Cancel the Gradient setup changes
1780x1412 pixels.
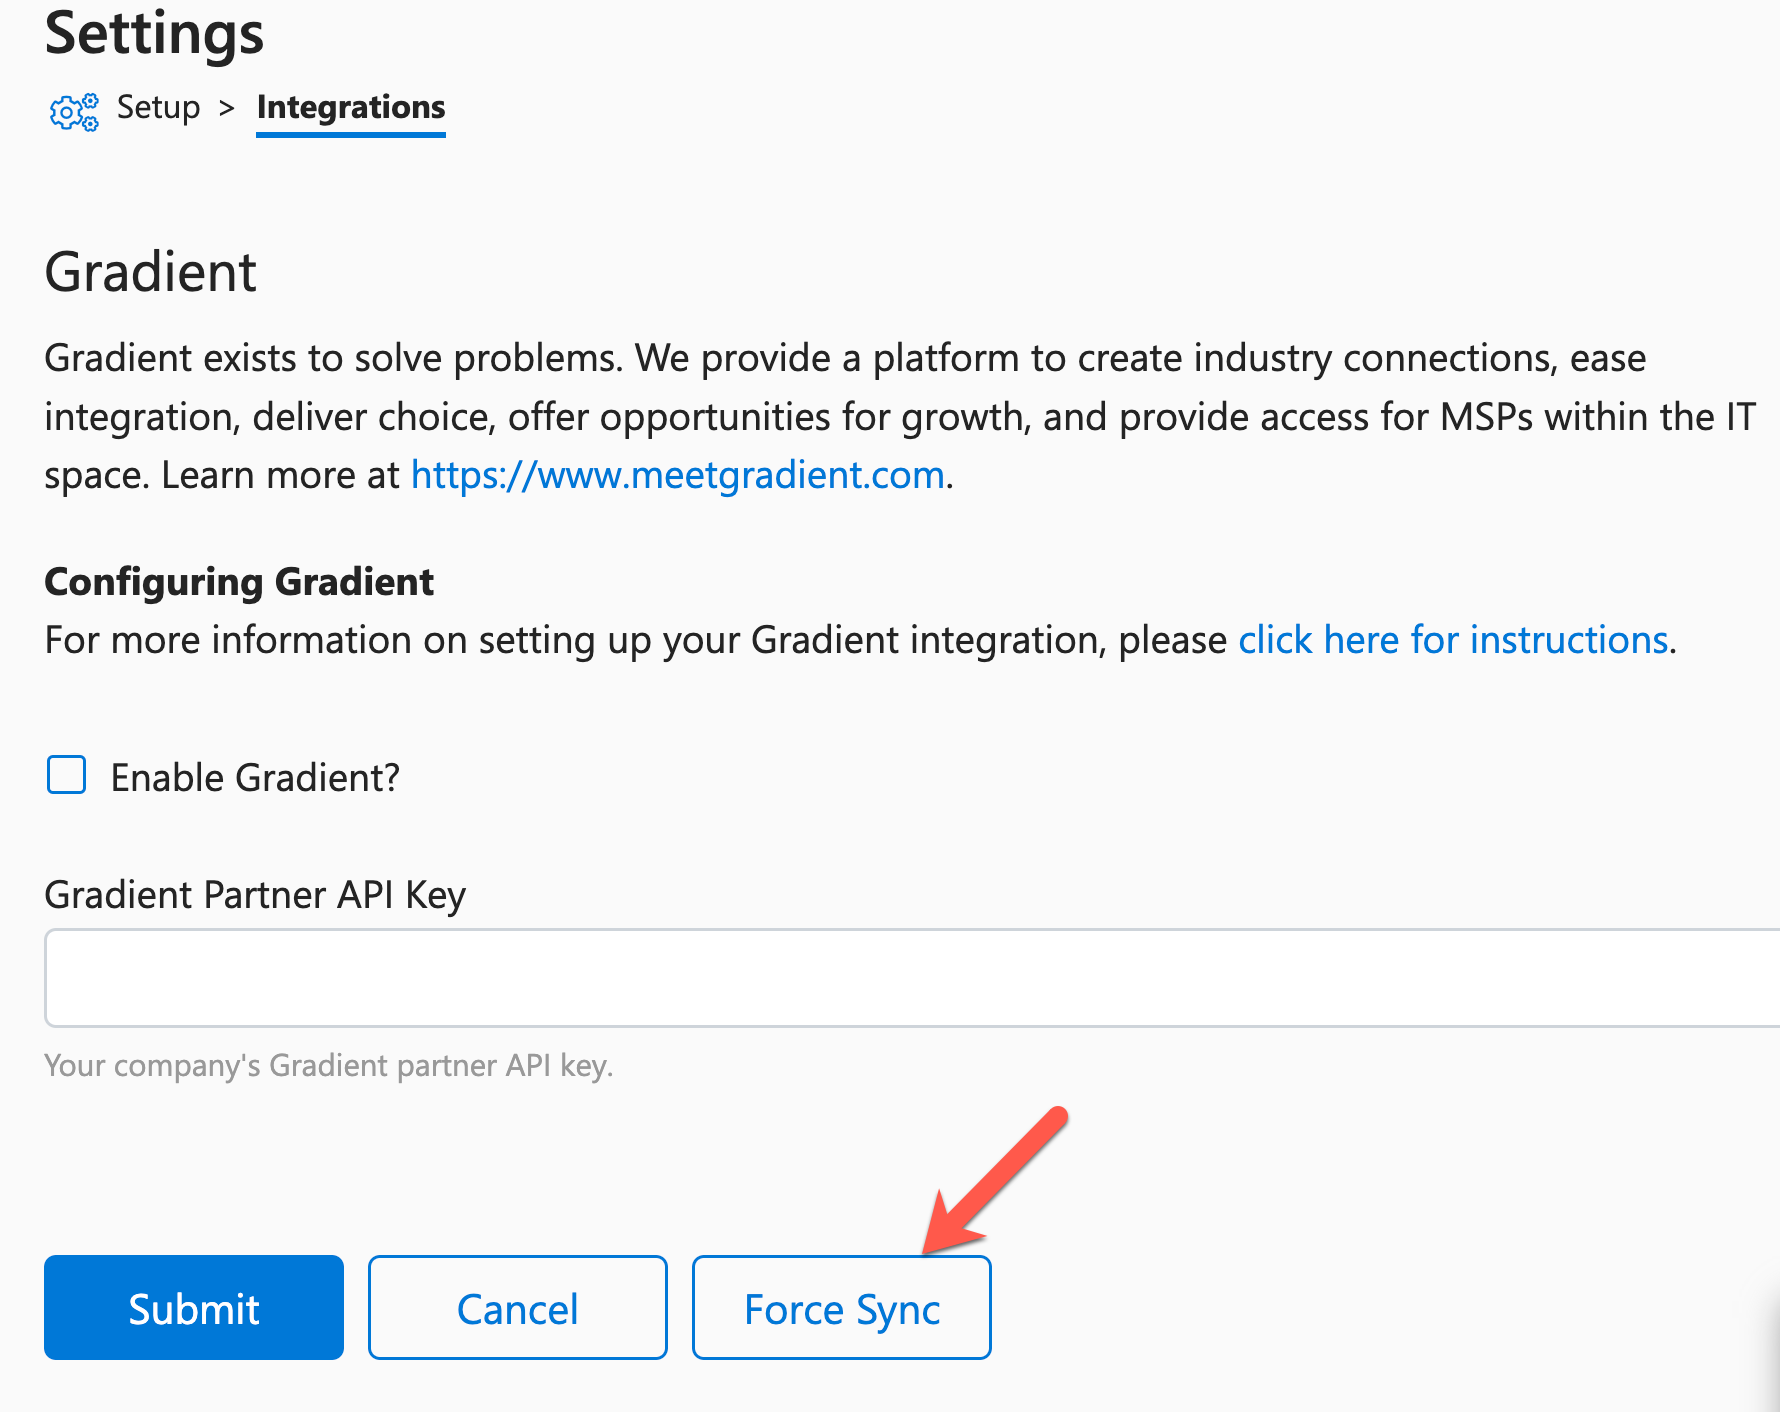[517, 1307]
